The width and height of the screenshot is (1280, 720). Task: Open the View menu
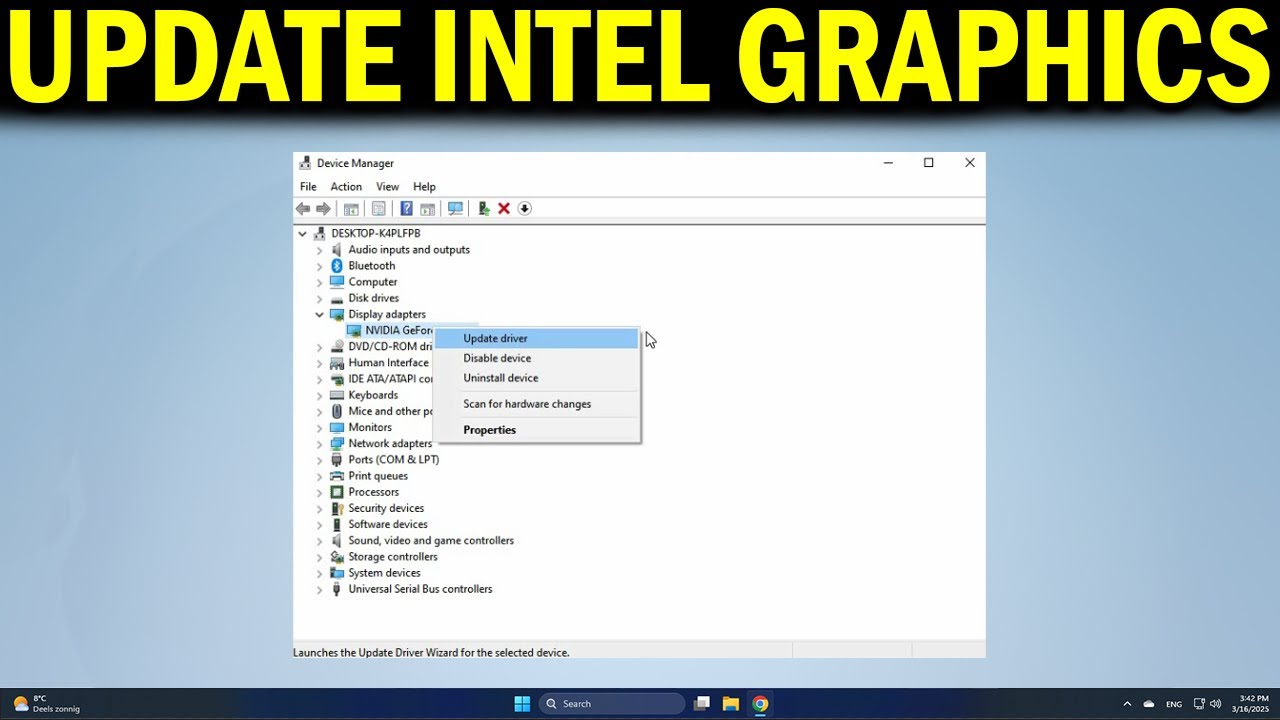(387, 187)
